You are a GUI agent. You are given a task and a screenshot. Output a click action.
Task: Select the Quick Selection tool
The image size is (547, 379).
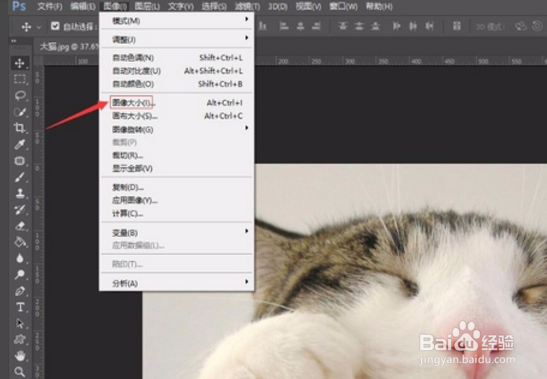tap(20, 112)
